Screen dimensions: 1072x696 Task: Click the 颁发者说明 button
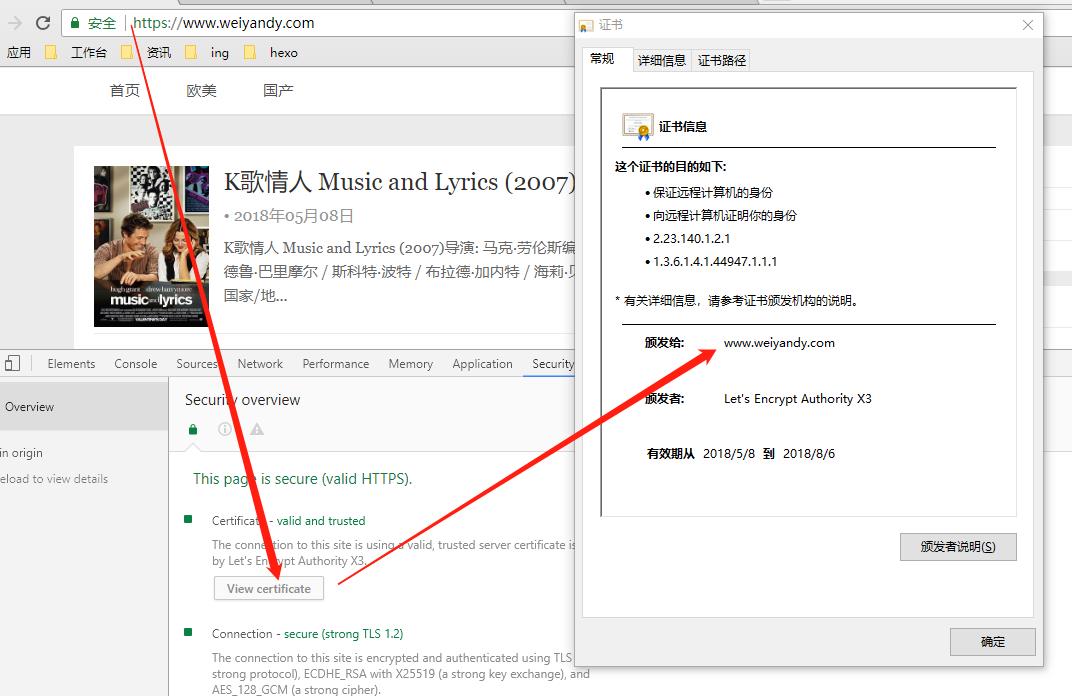958,547
